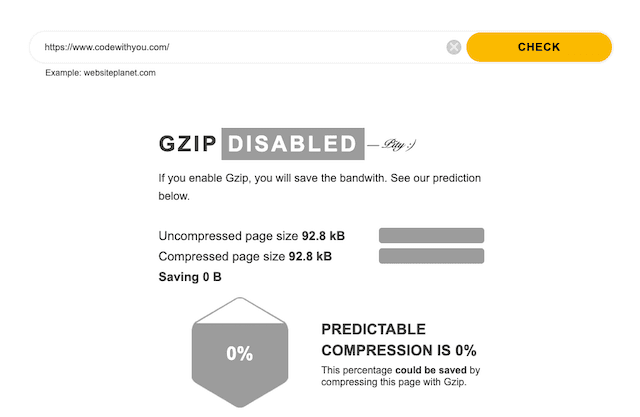Image resolution: width=640 pixels, height=417 pixels.
Task: Click the 0% hexagon badge
Action: click(x=240, y=353)
